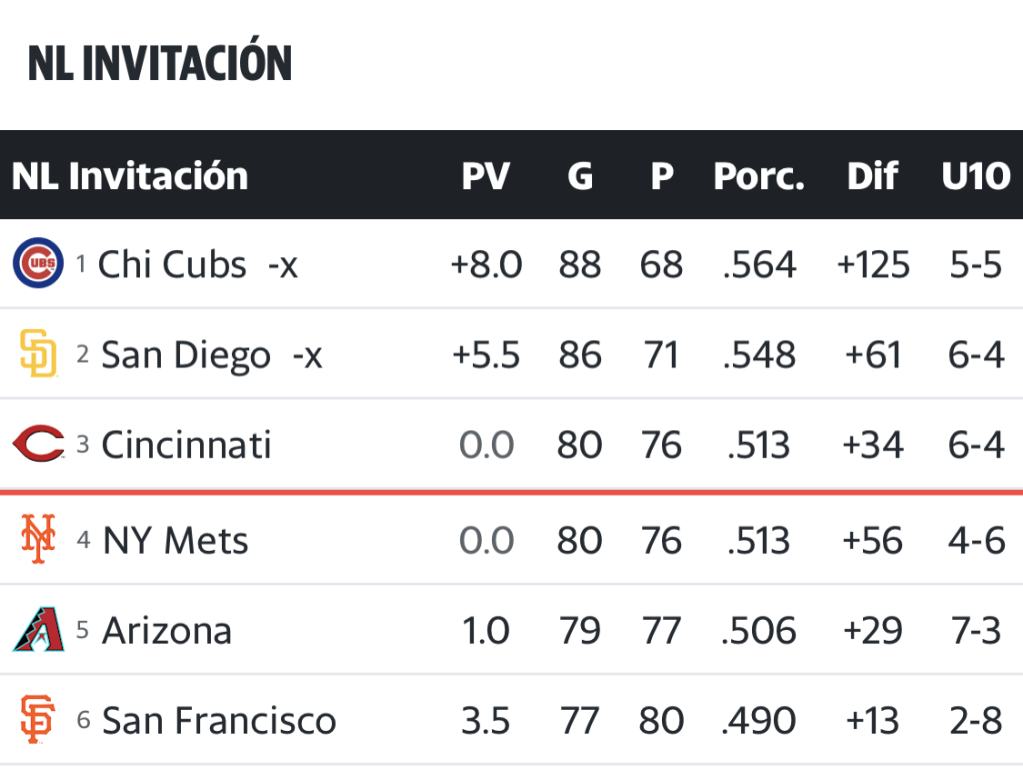Click the Chicago Cubs team logo
The height and width of the screenshot is (770, 1023).
(38, 264)
